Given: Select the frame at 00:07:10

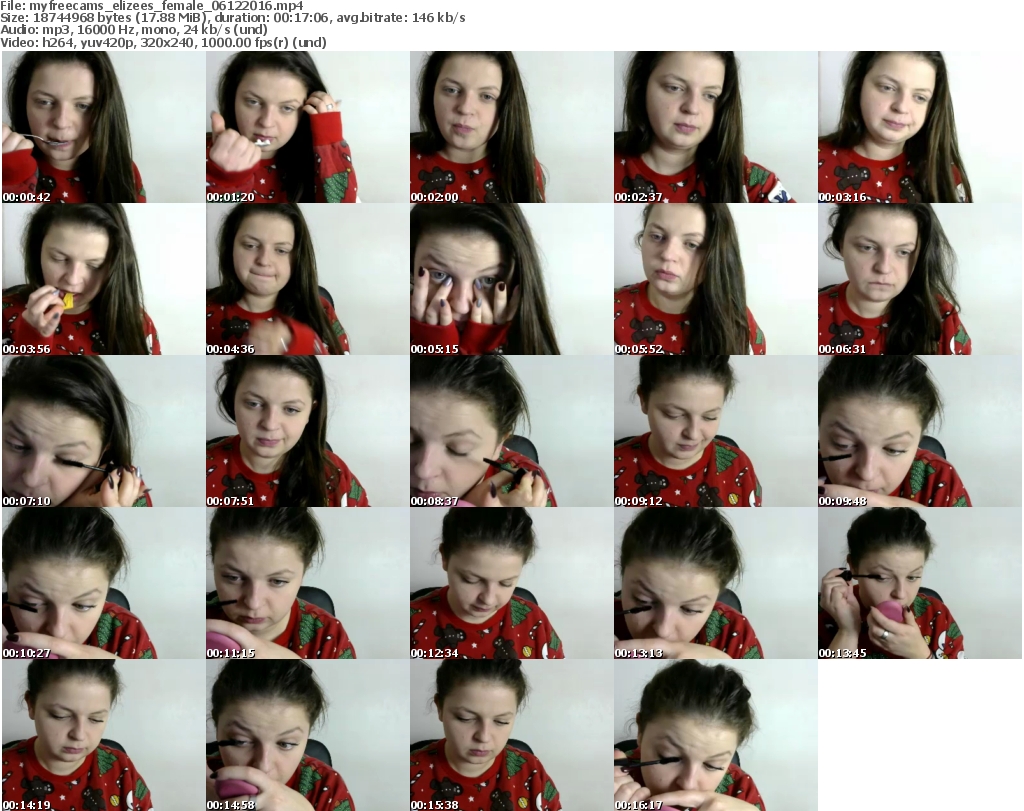Looking at the screenshot, I should tap(104, 431).
